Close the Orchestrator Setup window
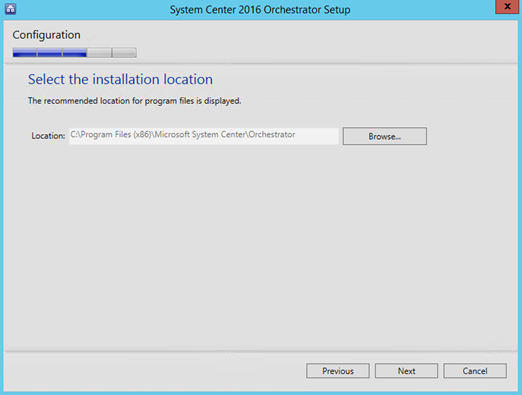522x395 pixels. pyautogui.click(x=507, y=6)
